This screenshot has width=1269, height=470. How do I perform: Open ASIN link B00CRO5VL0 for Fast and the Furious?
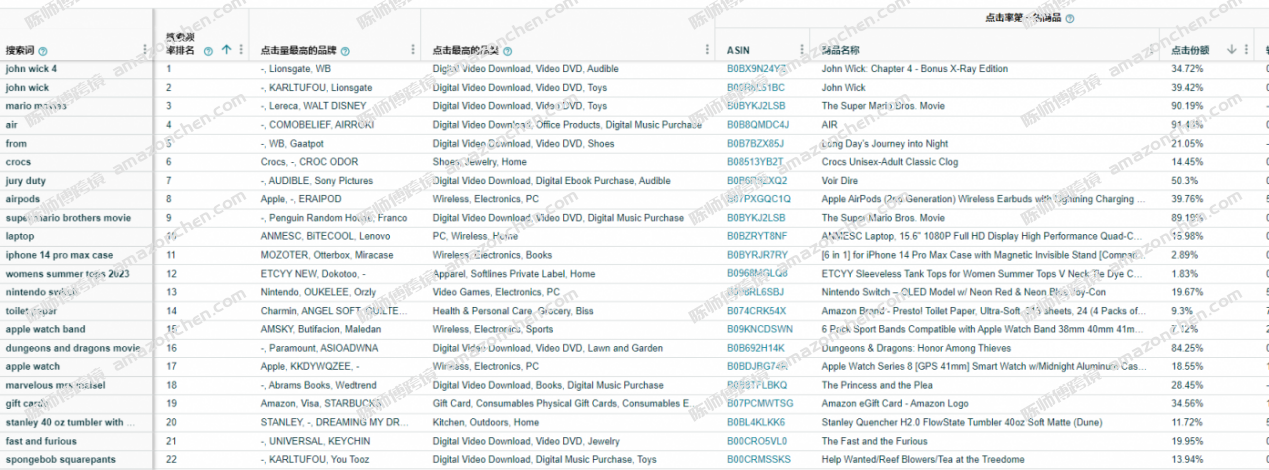[757, 441]
